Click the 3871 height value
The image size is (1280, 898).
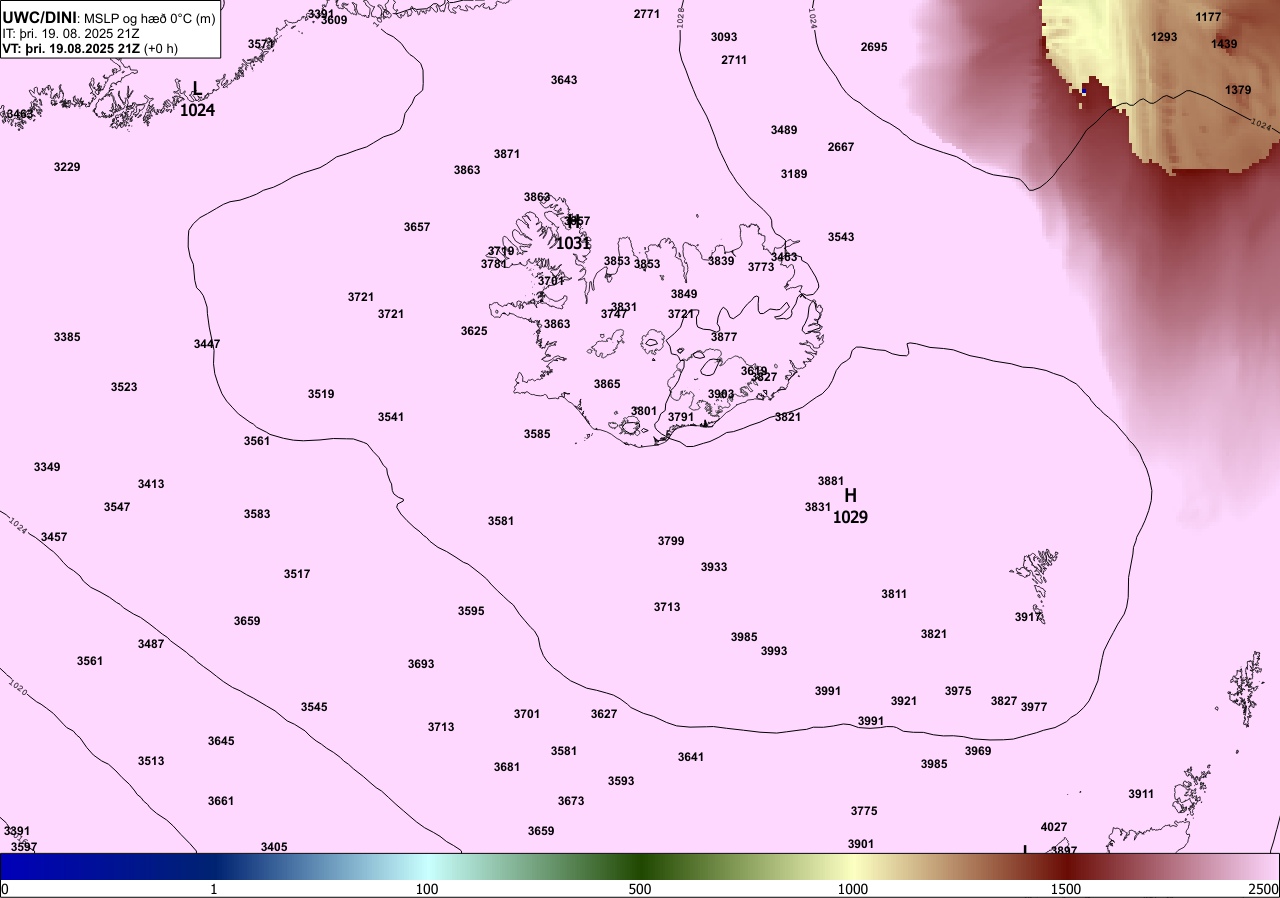tap(507, 154)
